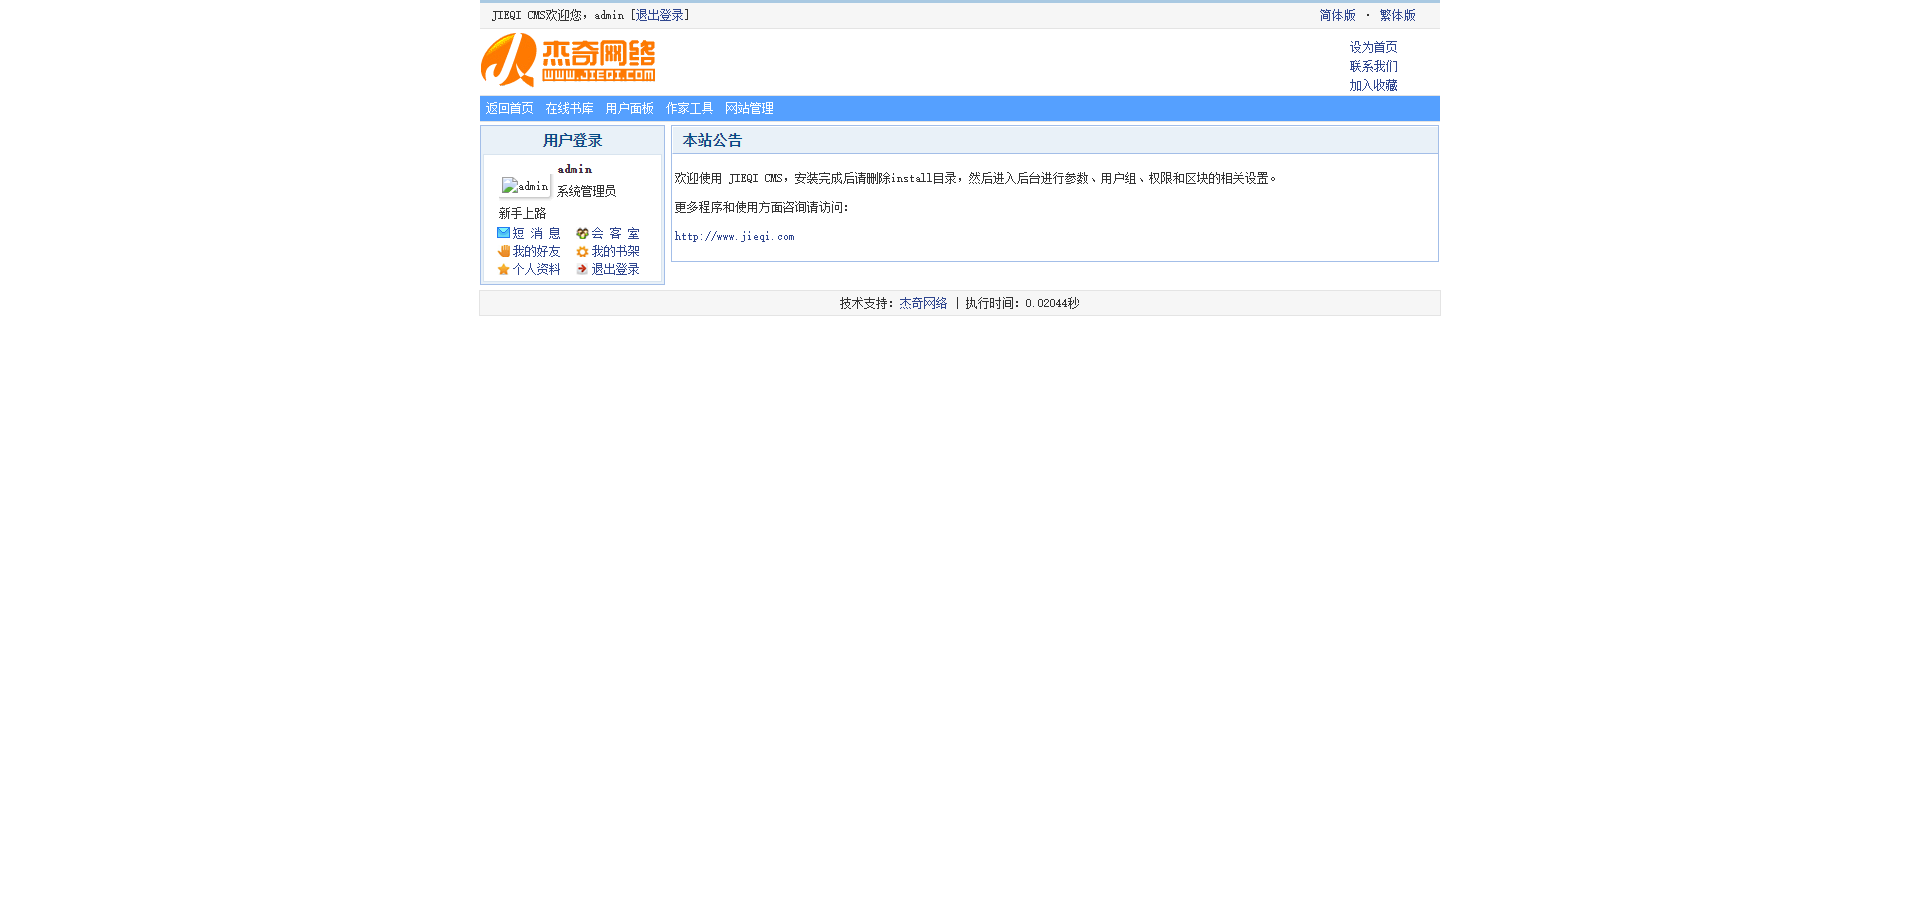This screenshot has width=1920, height=919.
Task: Click the guest room icon beside 会客室
Action: coord(582,234)
